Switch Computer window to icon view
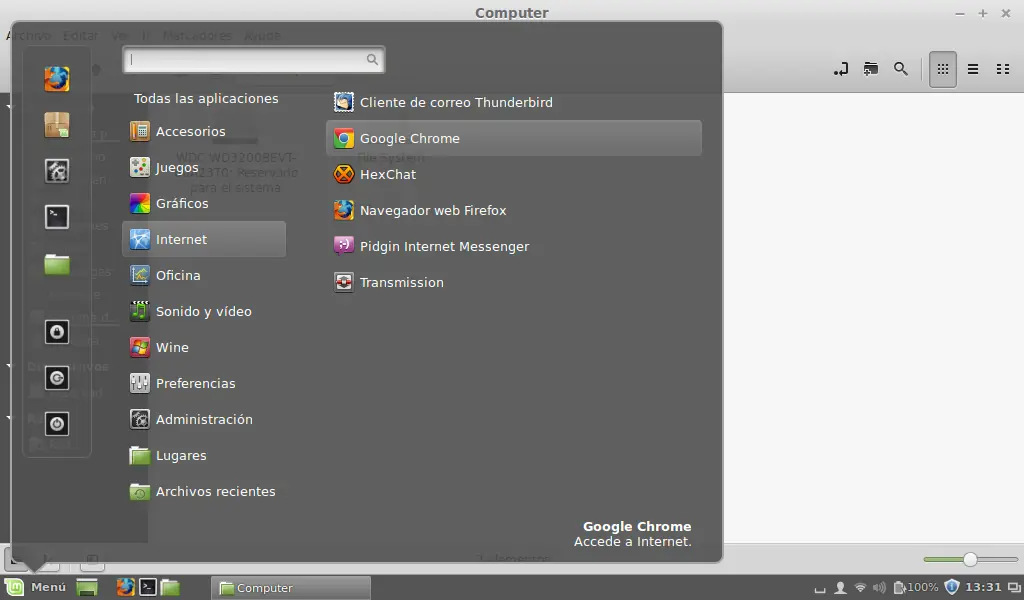This screenshot has width=1024, height=600. [x=942, y=69]
